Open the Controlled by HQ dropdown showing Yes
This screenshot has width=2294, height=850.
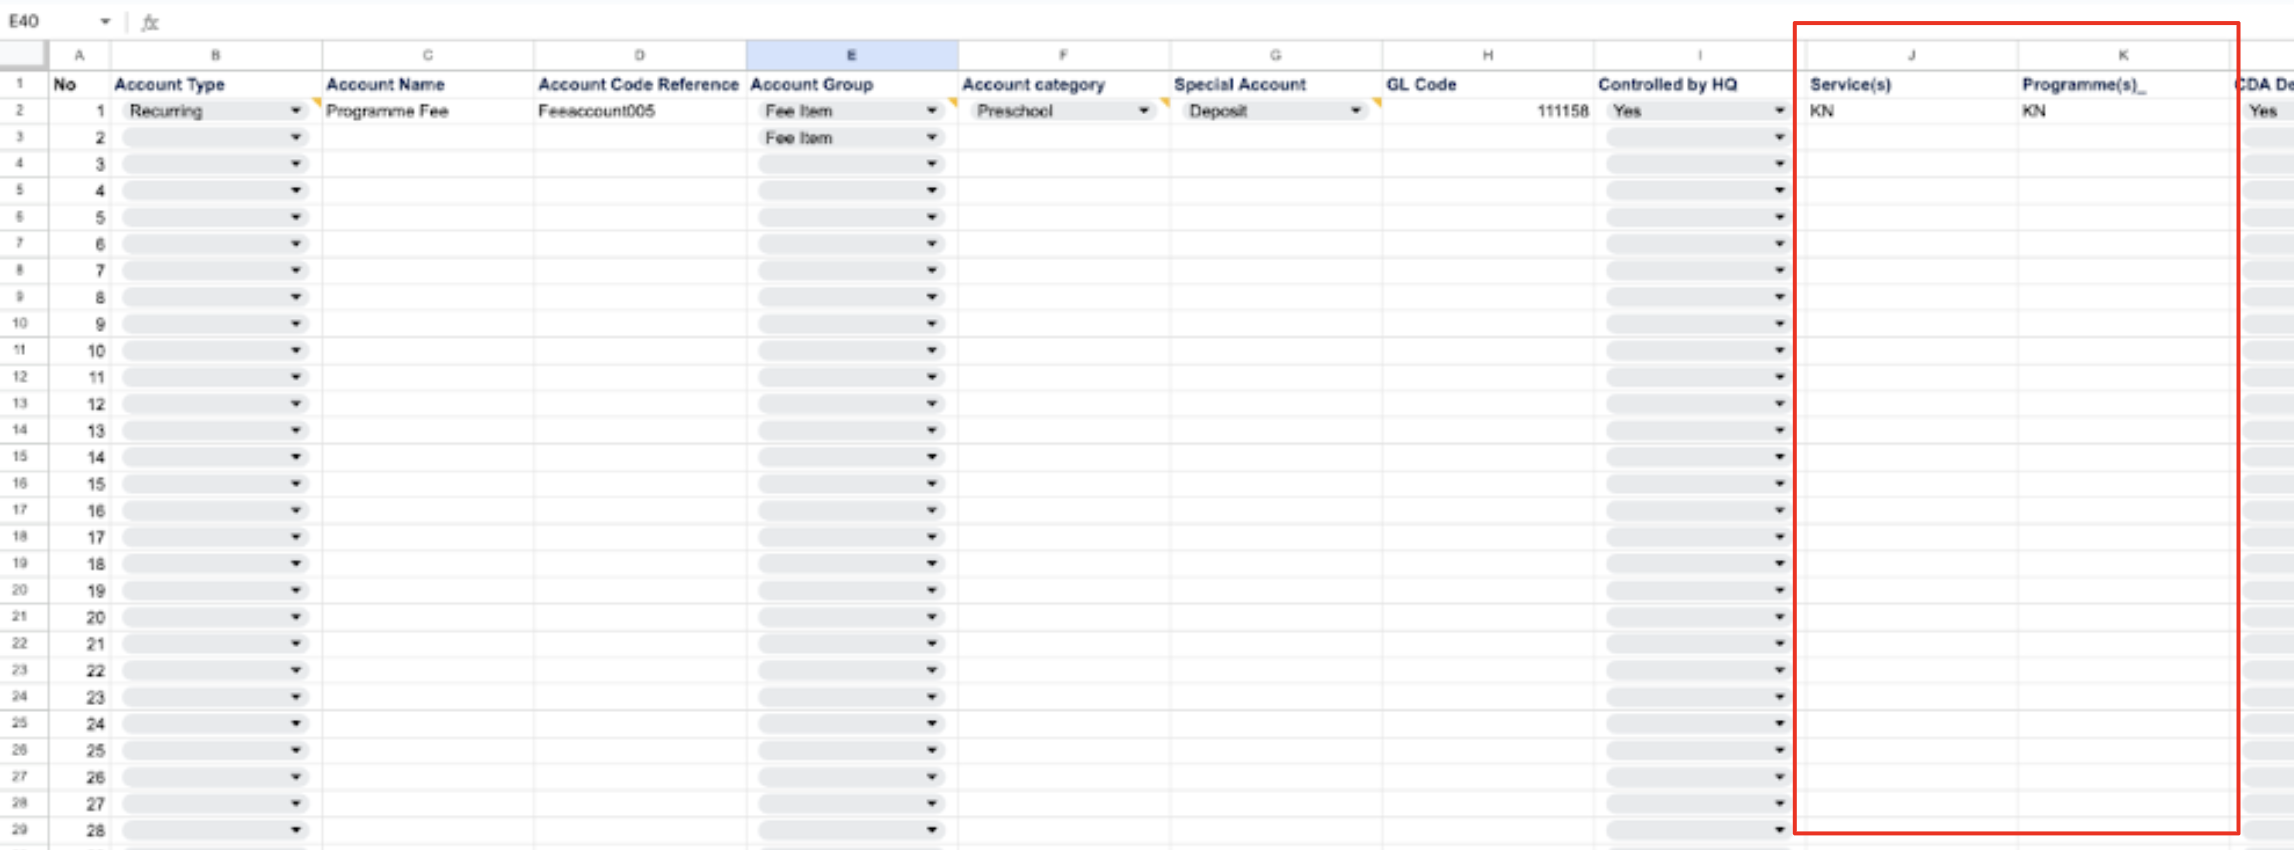click(x=1779, y=111)
